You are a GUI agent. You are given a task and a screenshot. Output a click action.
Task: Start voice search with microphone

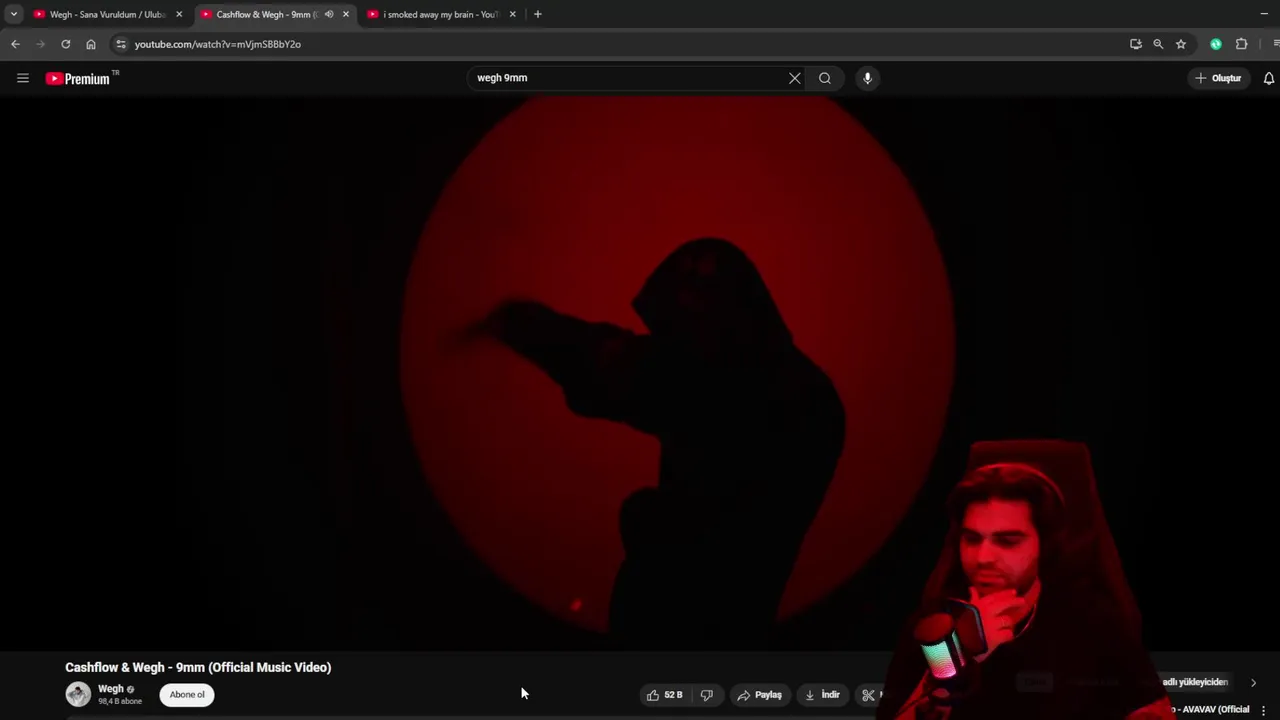(867, 78)
